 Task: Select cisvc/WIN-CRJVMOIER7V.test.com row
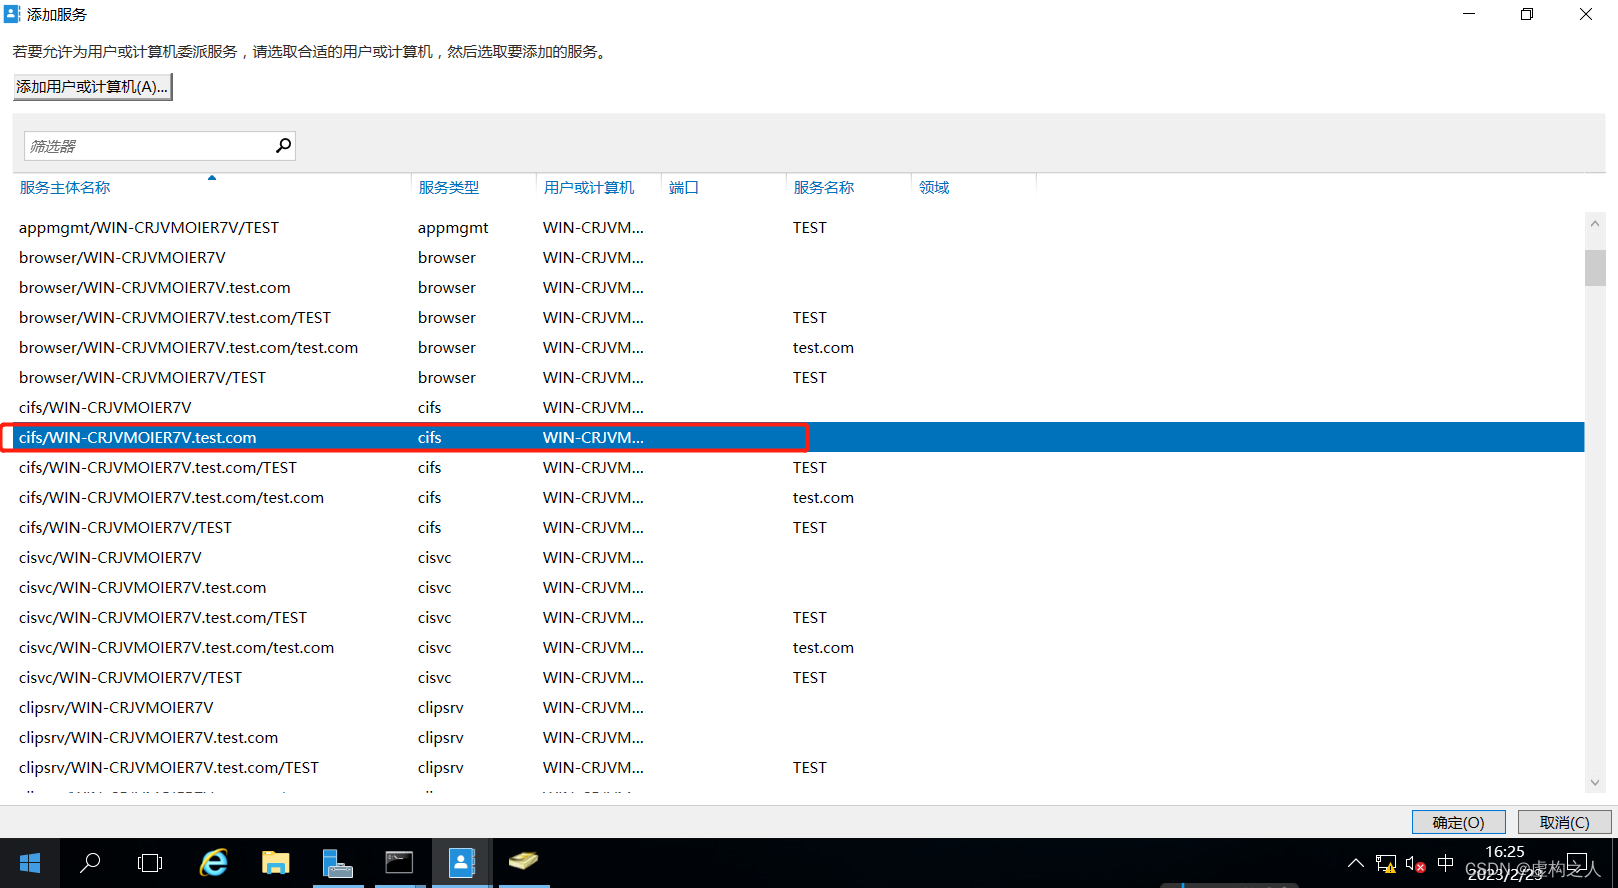pos(798,587)
